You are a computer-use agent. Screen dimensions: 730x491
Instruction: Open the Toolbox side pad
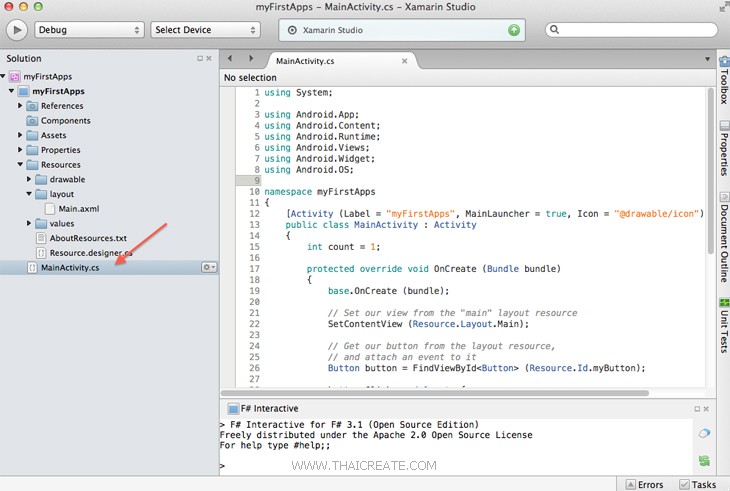[x=724, y=81]
